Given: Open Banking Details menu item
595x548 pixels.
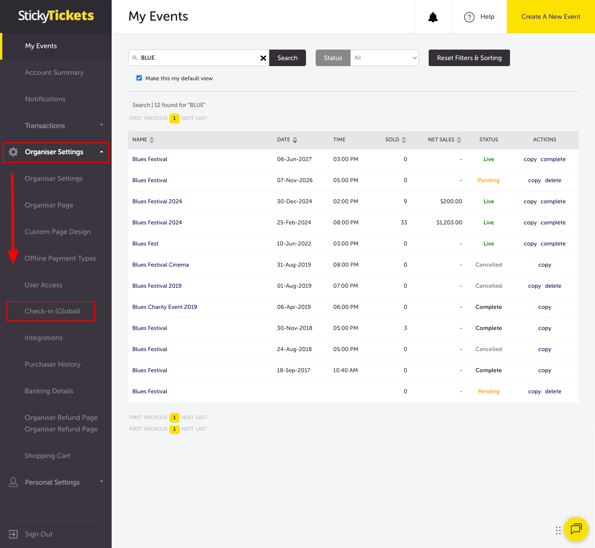Looking at the screenshot, I should pyautogui.click(x=49, y=391).
